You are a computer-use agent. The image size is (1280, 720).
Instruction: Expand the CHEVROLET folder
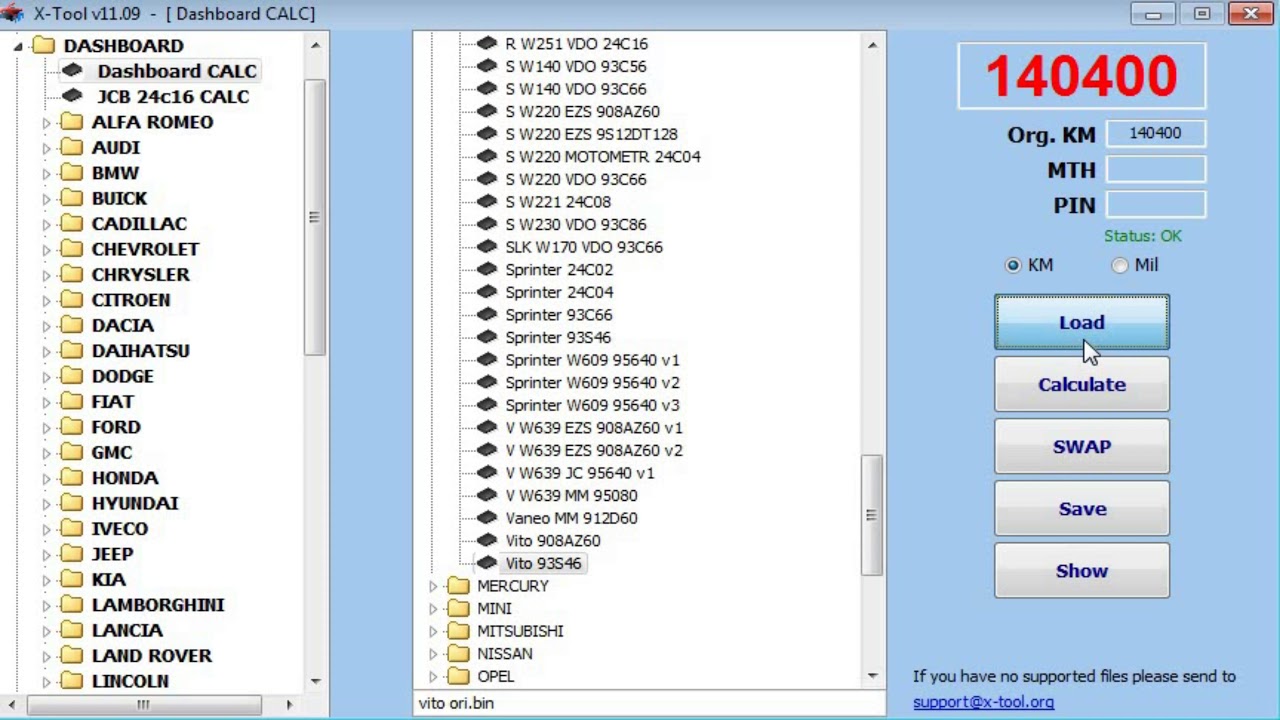[46, 249]
